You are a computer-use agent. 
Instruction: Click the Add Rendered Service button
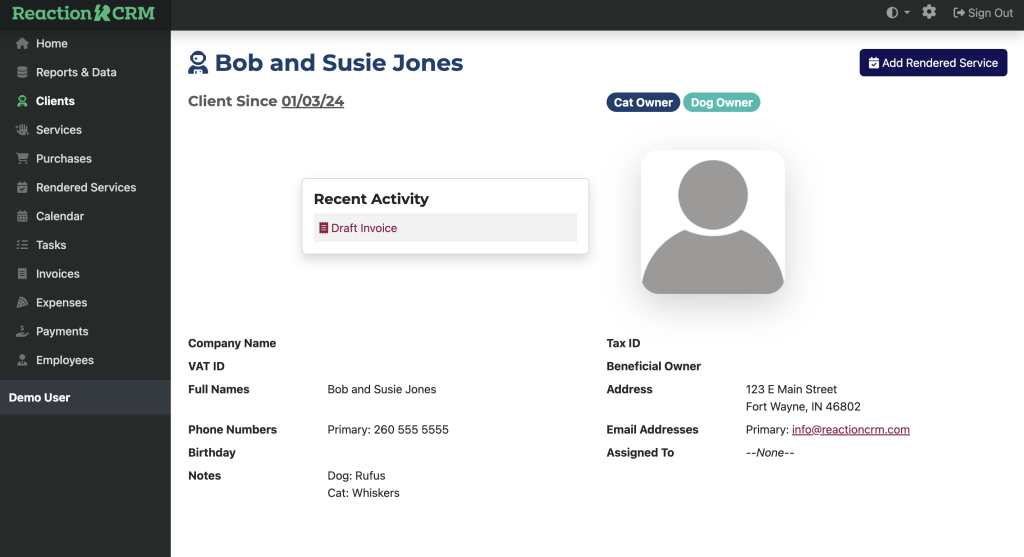(933, 63)
